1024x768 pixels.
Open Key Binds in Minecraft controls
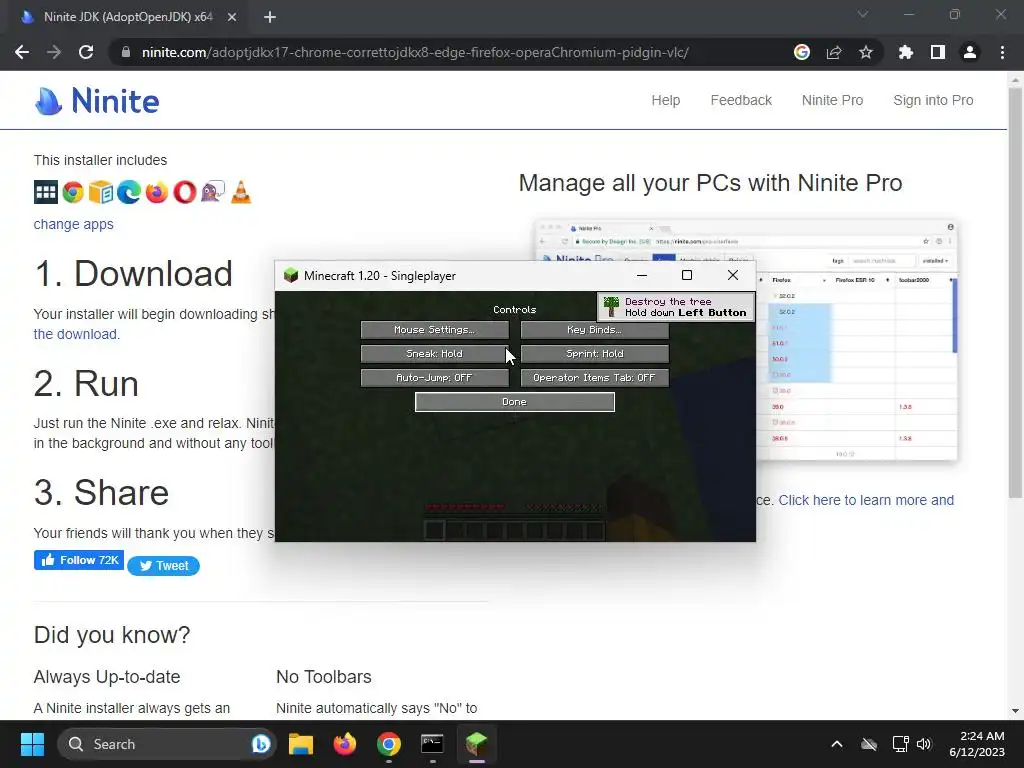coord(594,330)
